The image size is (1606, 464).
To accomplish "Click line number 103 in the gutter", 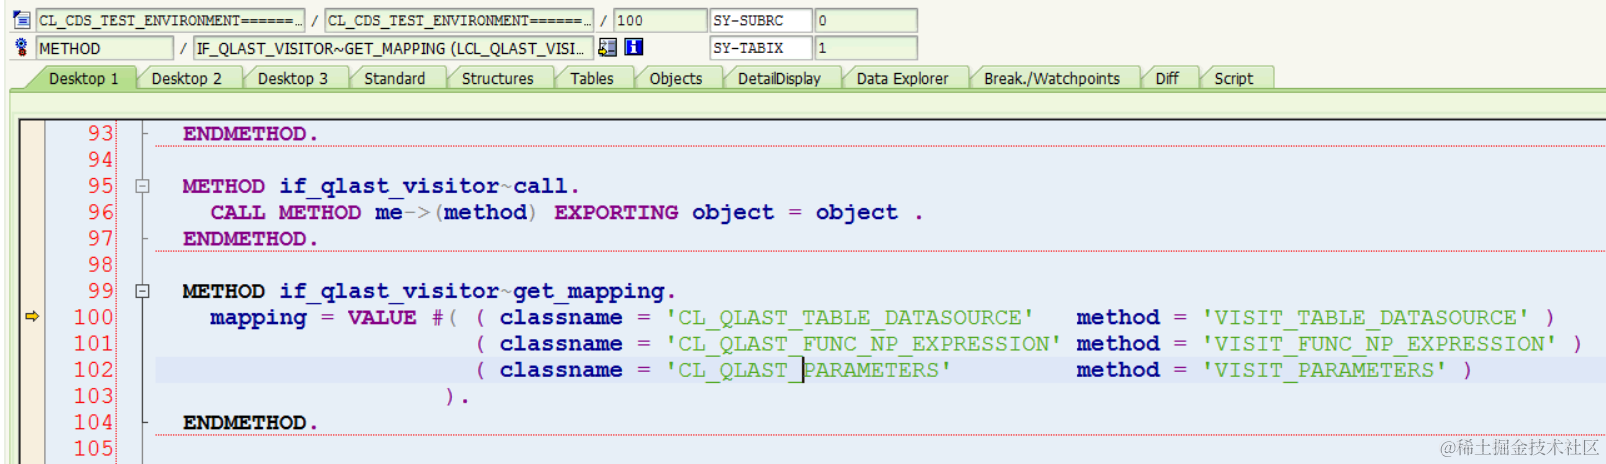I will click(x=94, y=396).
